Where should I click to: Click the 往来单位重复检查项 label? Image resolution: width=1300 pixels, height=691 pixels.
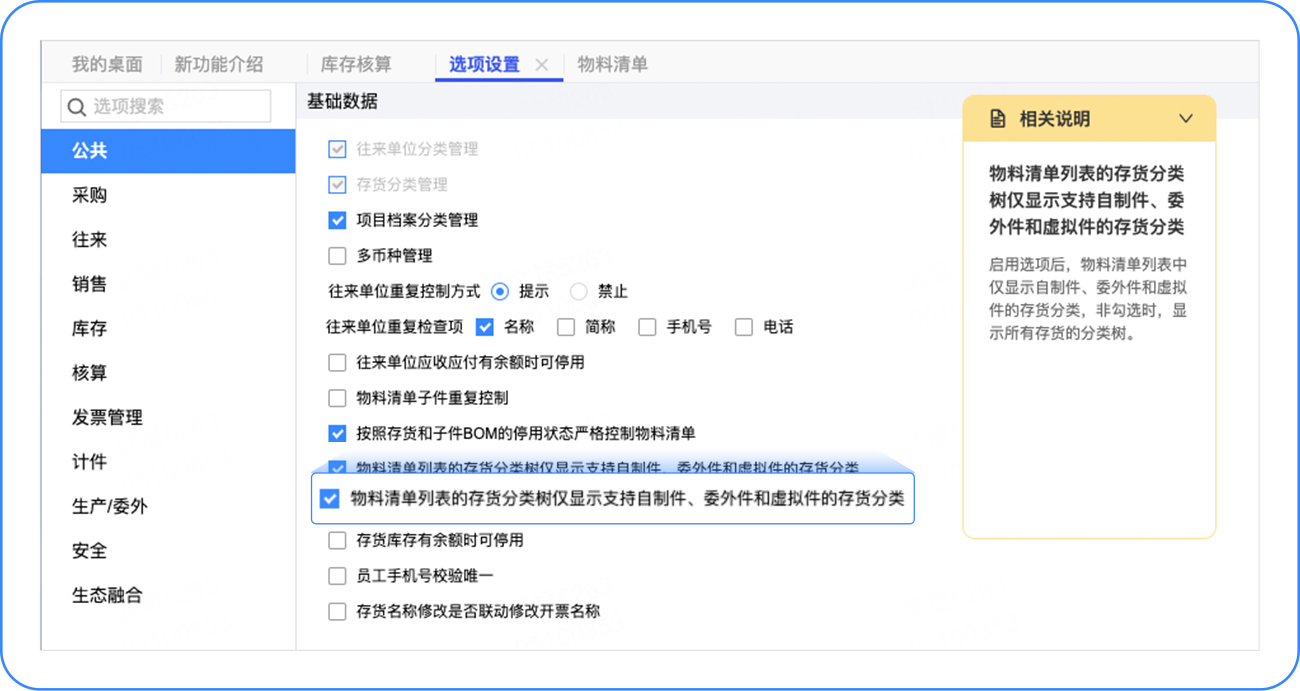pyautogui.click(x=395, y=327)
